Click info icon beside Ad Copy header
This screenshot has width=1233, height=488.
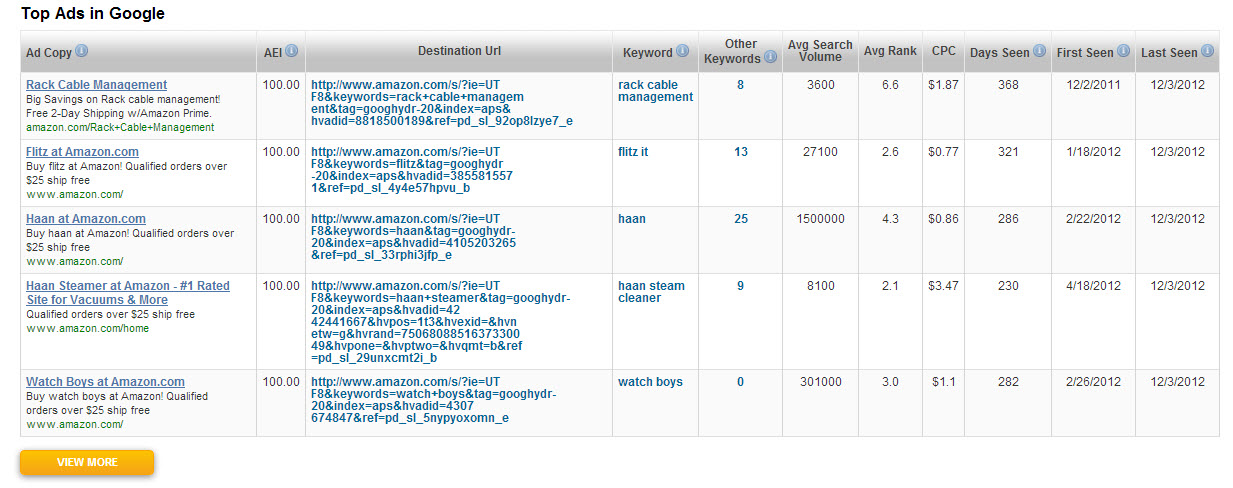pos(82,51)
